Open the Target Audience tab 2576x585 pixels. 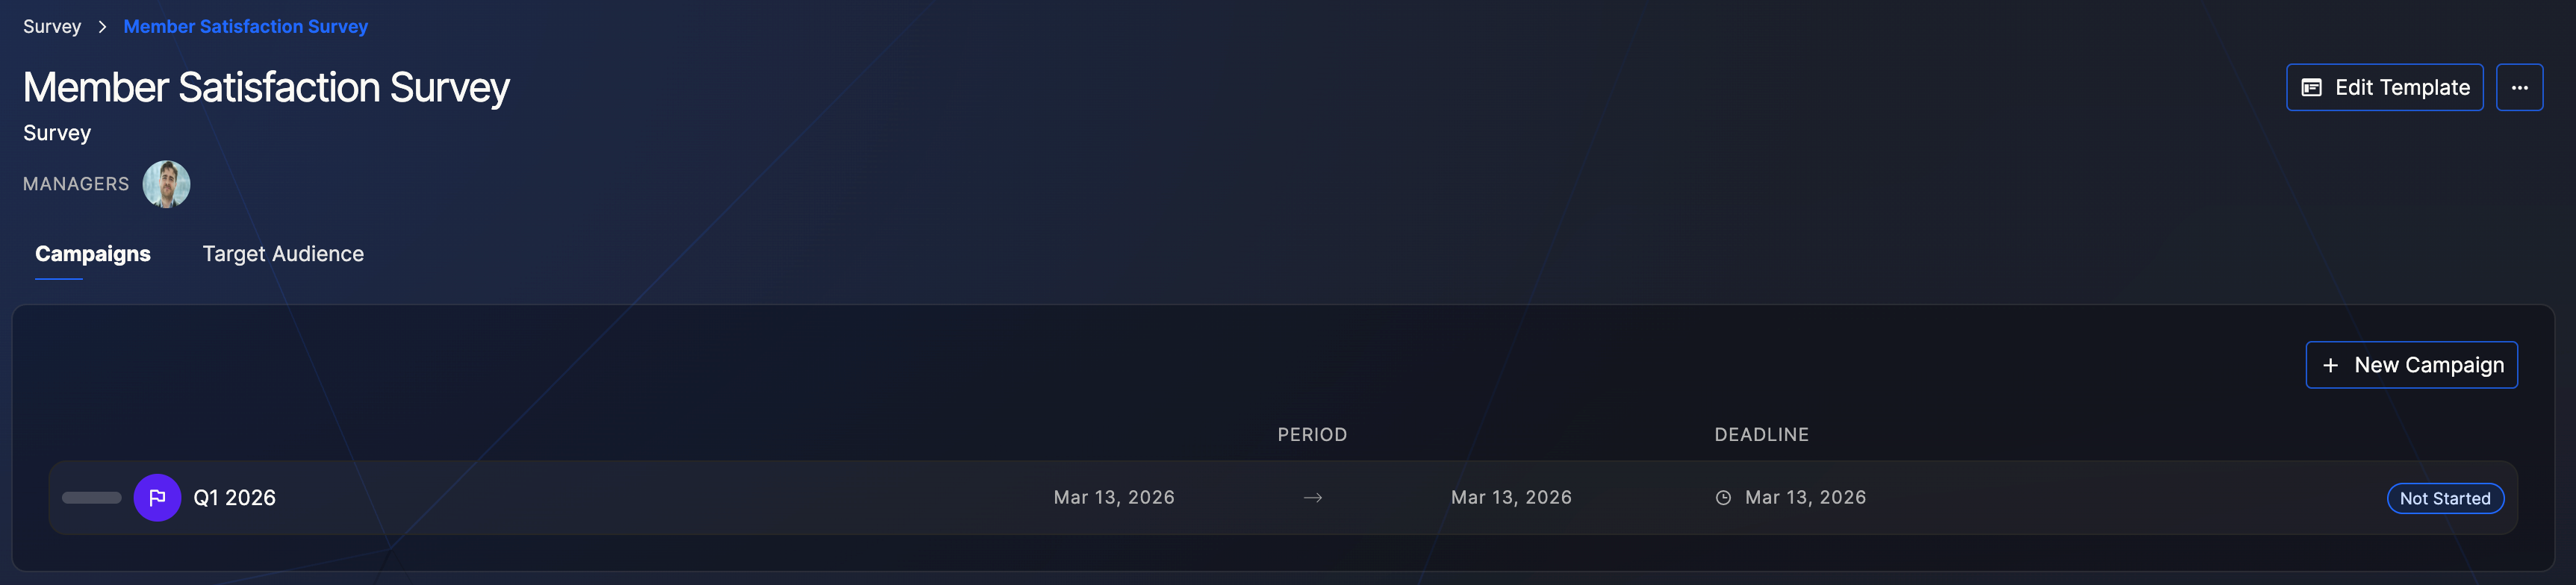283,254
